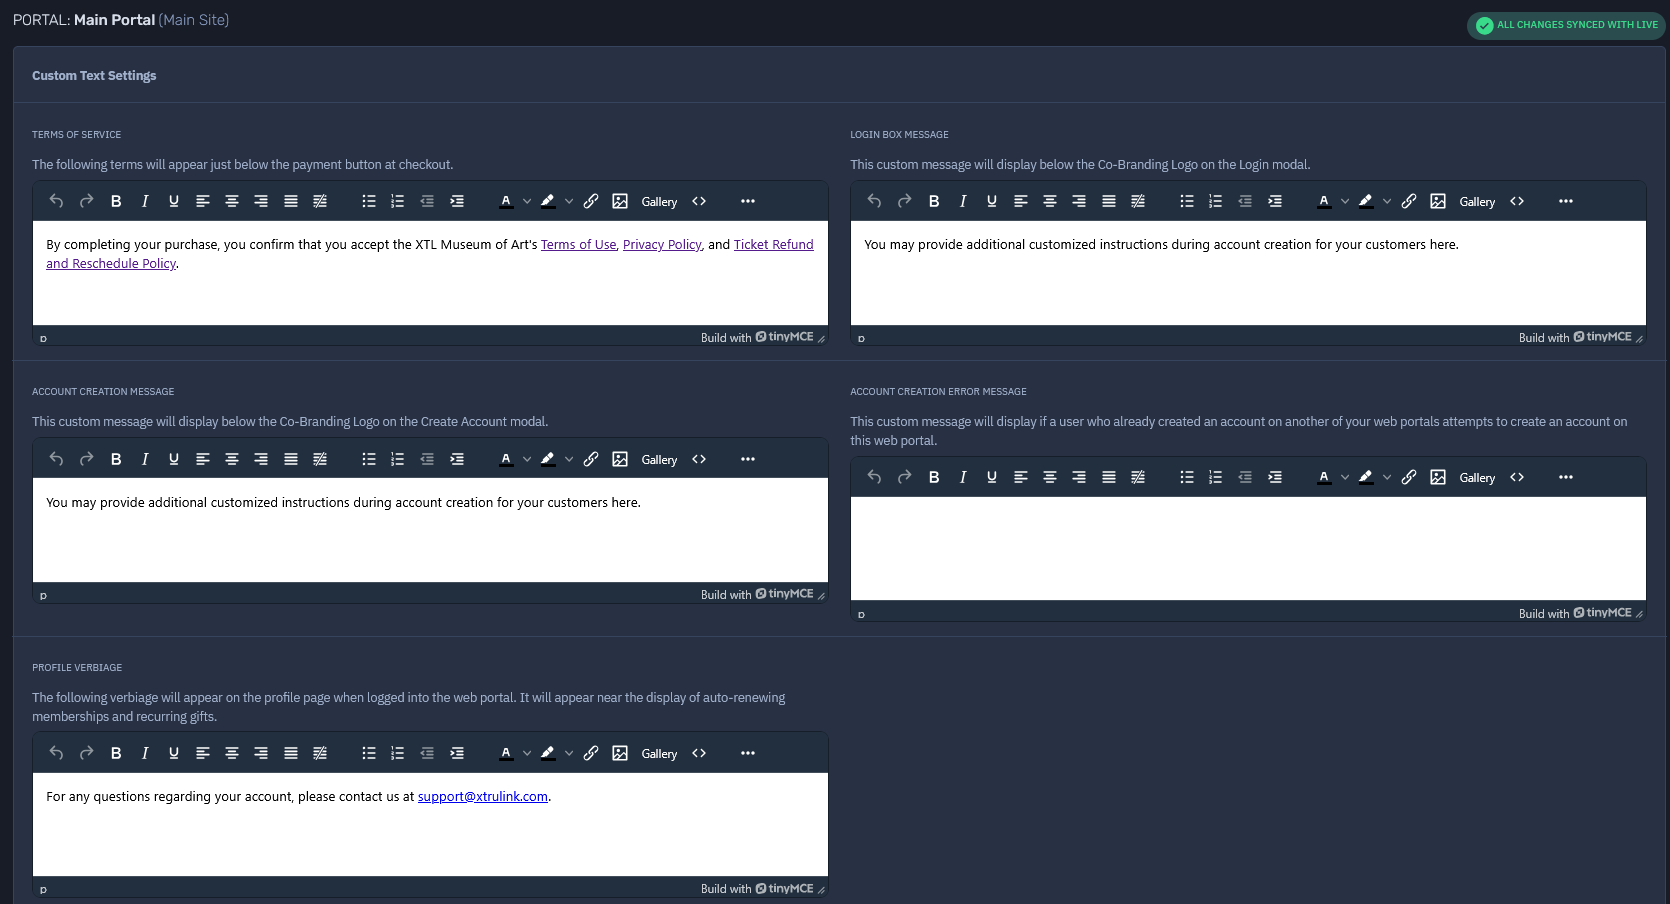Toggle bold in Account Creation Error Message editor
The image size is (1670, 904).
click(x=934, y=477)
